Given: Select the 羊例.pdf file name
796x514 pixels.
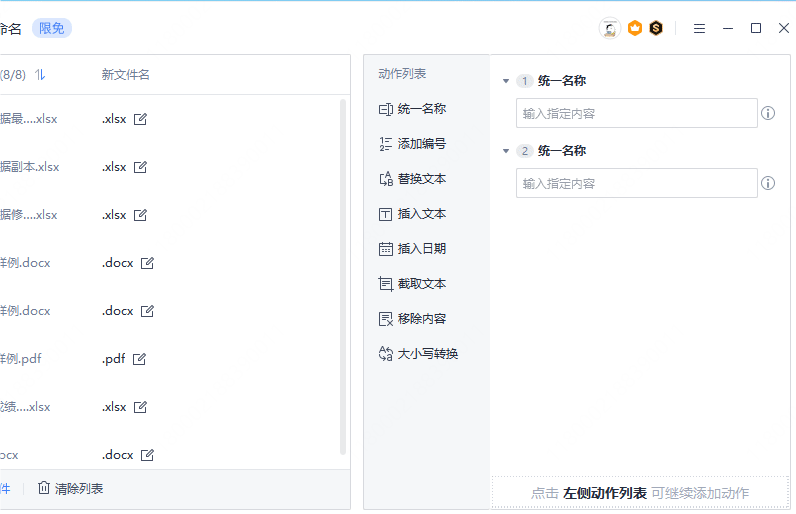Looking at the screenshot, I should [21, 359].
